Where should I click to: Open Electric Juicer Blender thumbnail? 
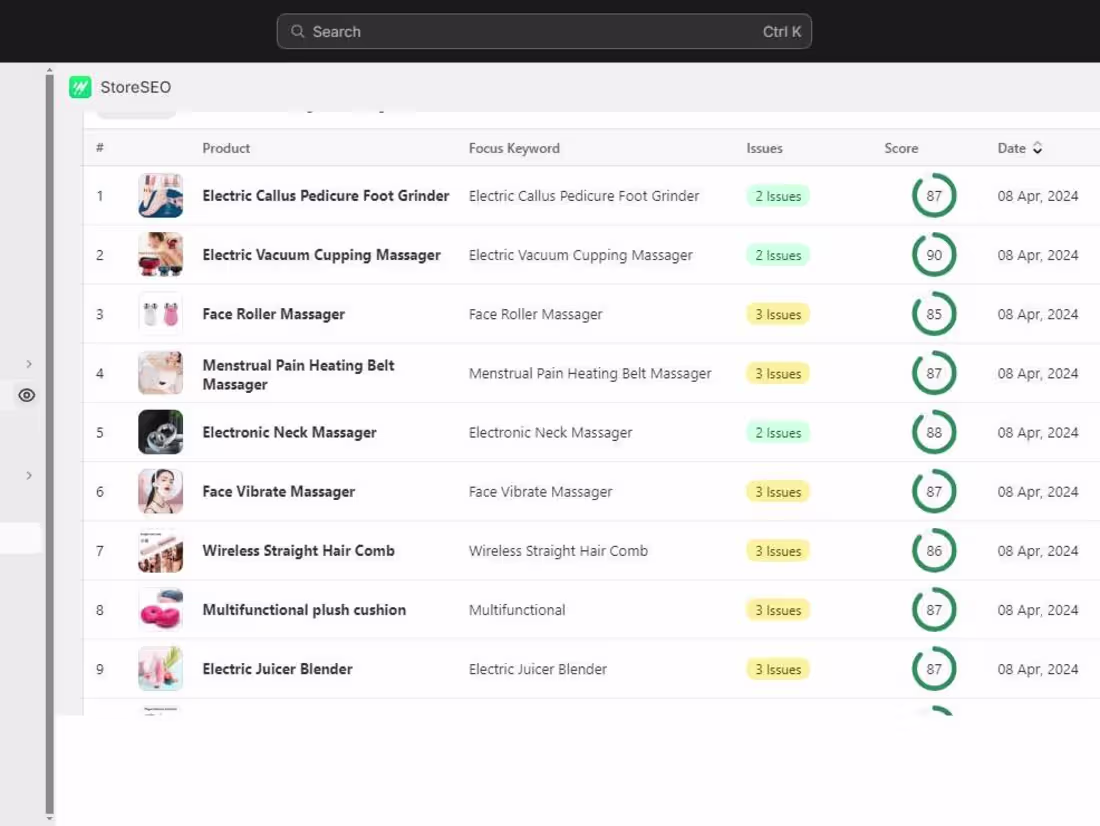[161, 669]
